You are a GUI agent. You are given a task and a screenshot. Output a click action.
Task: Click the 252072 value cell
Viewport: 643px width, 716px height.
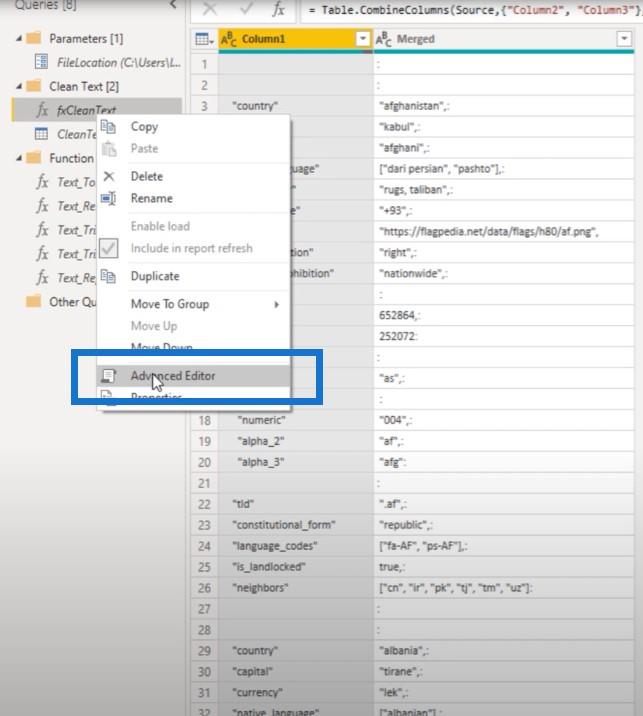pyautogui.click(x=504, y=337)
